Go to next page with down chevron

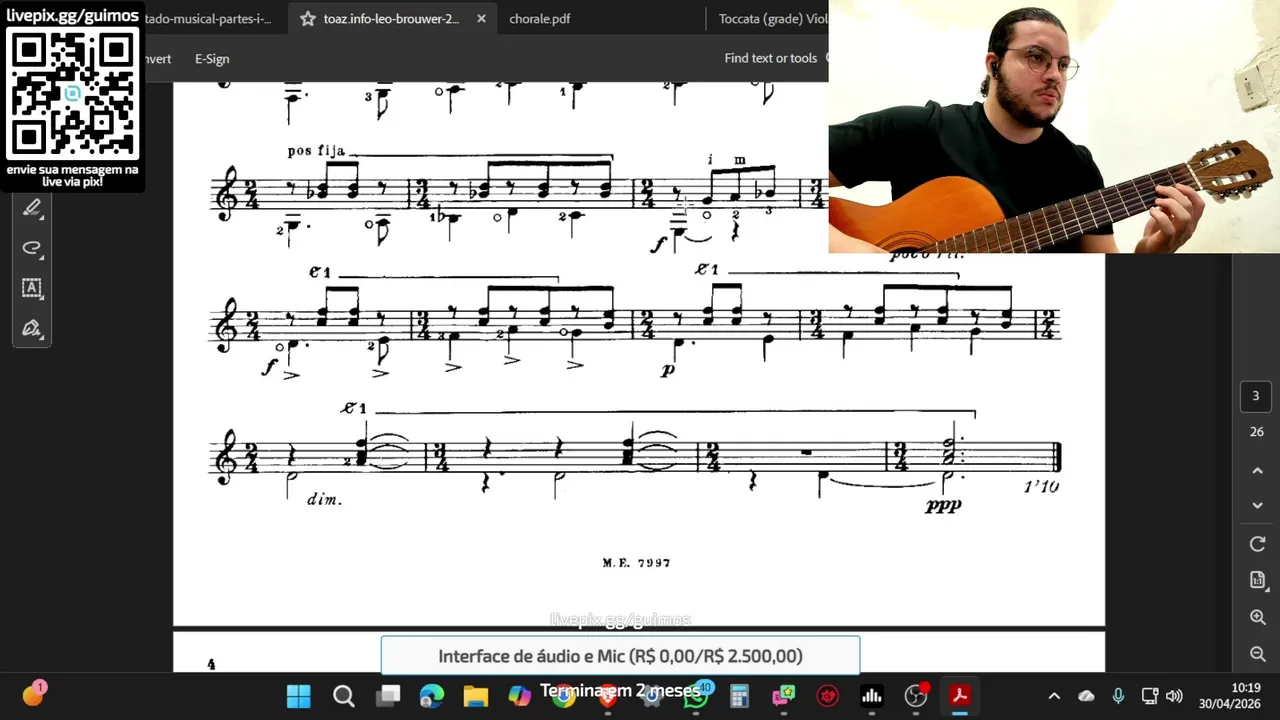[1258, 505]
